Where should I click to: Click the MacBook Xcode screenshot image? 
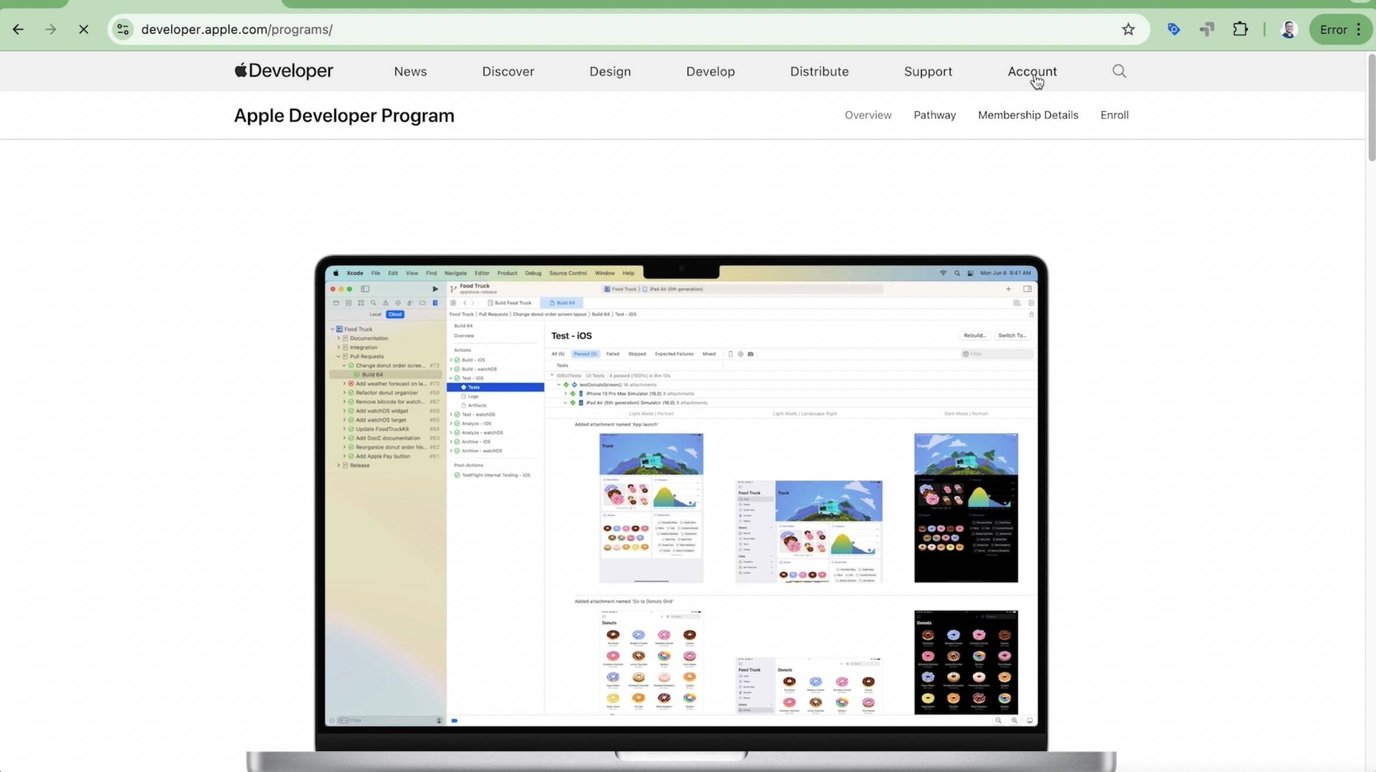tap(681, 500)
